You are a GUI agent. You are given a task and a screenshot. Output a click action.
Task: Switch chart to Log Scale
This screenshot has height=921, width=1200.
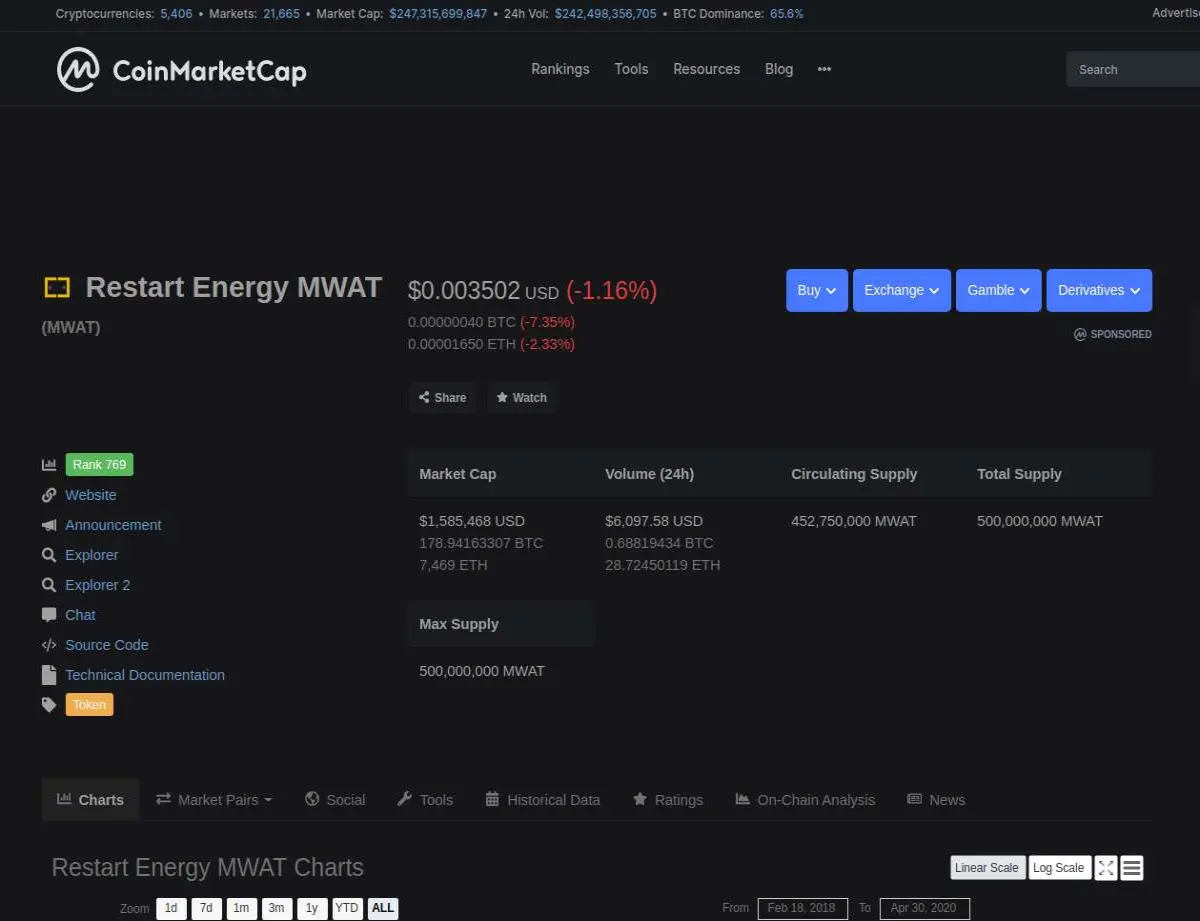1058,868
